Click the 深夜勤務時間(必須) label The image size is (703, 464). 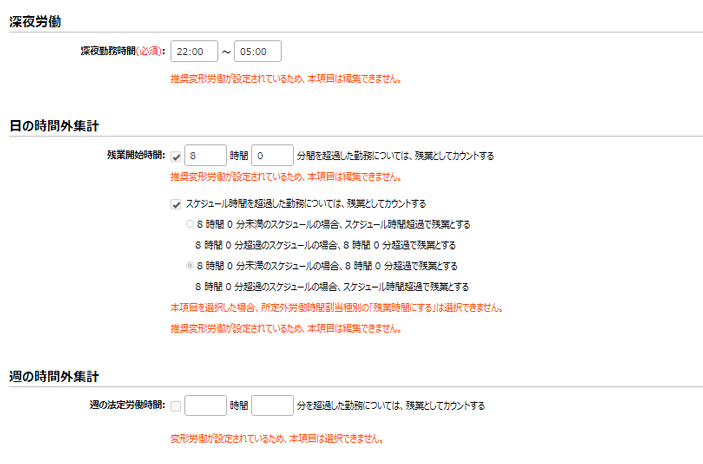tap(123, 51)
